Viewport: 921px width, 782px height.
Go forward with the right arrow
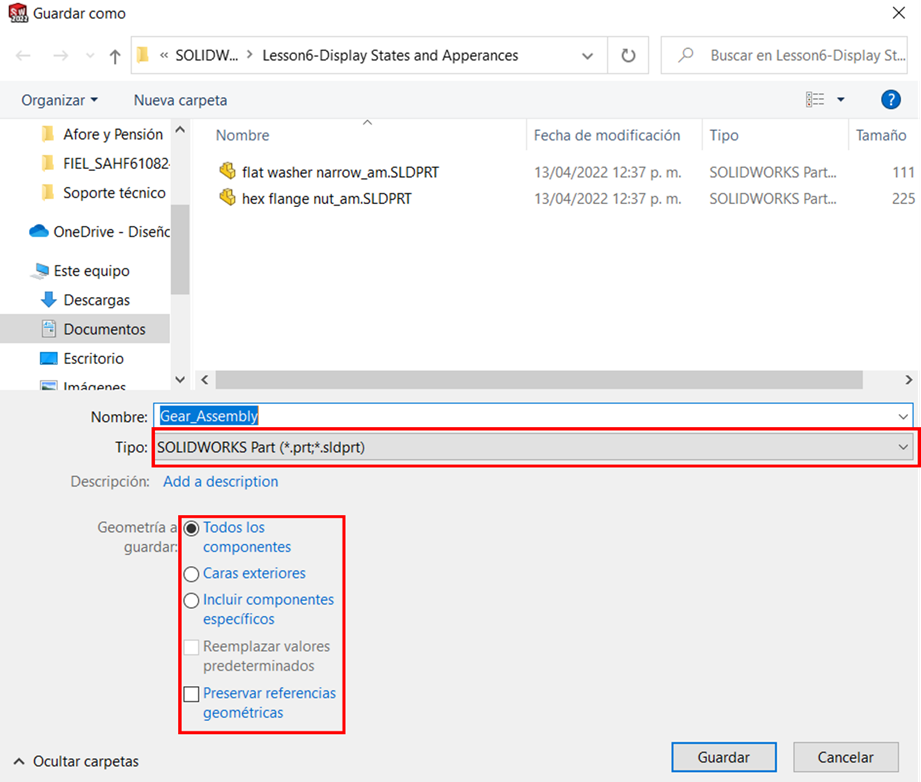[60, 56]
